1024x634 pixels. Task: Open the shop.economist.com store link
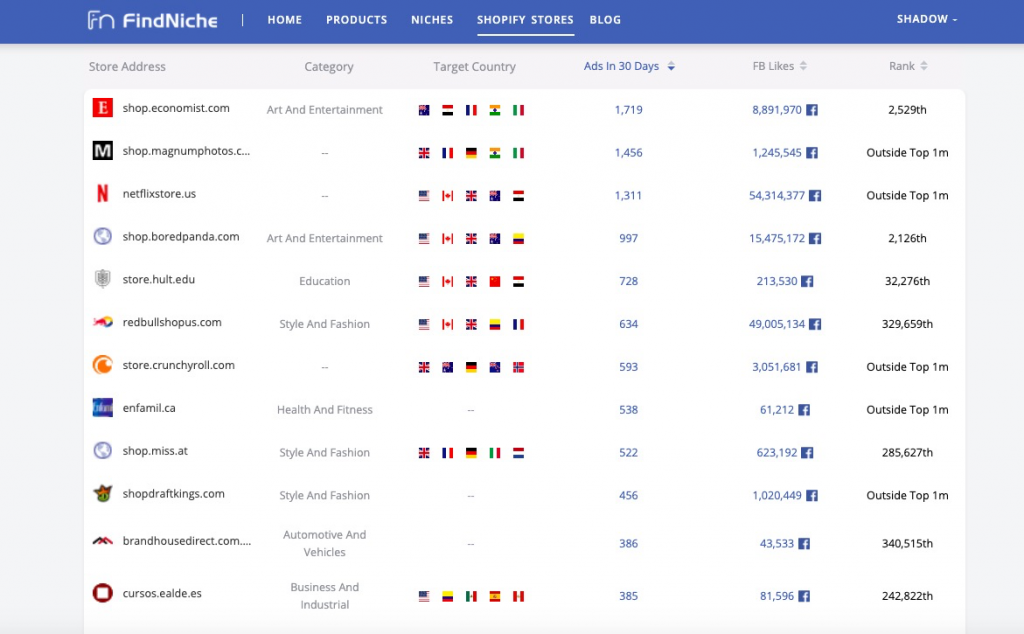(176, 108)
